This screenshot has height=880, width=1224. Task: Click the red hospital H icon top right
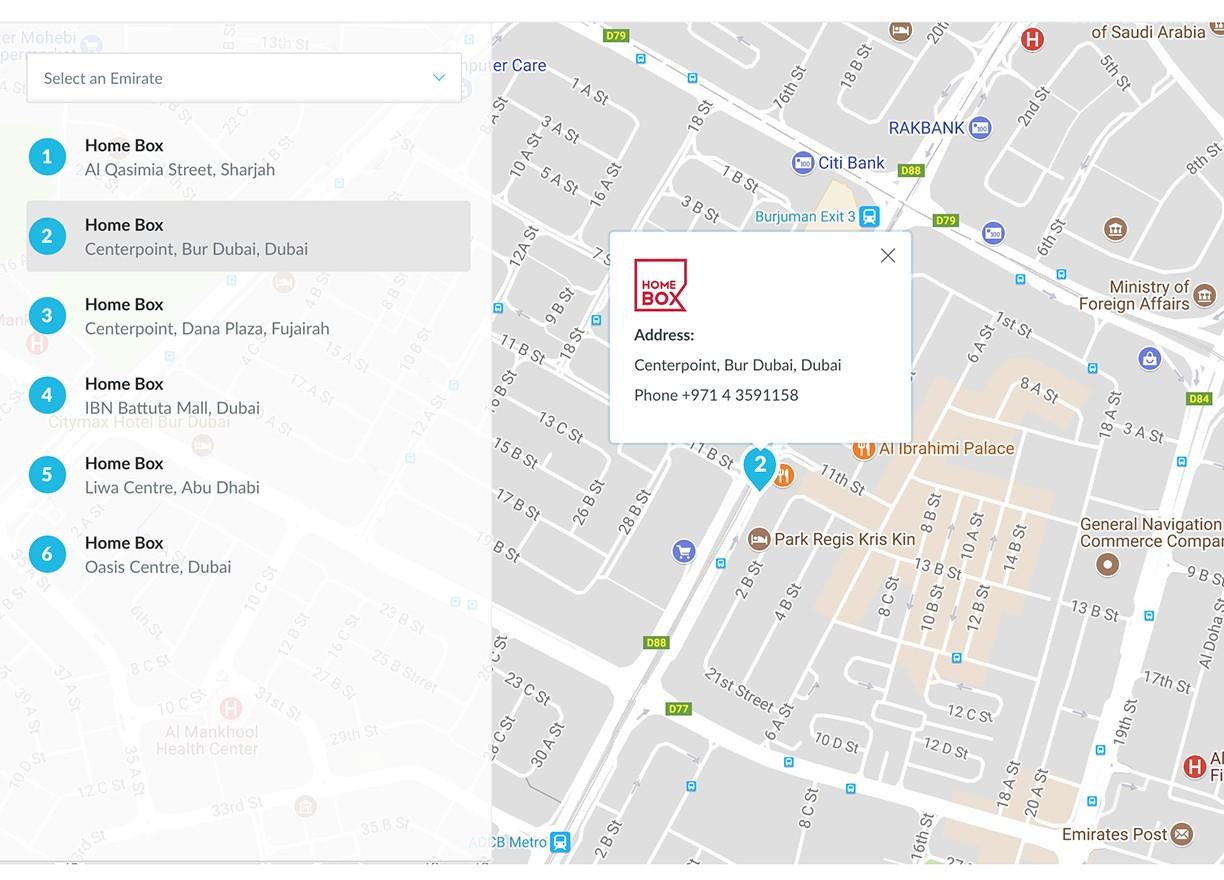click(x=1032, y=40)
